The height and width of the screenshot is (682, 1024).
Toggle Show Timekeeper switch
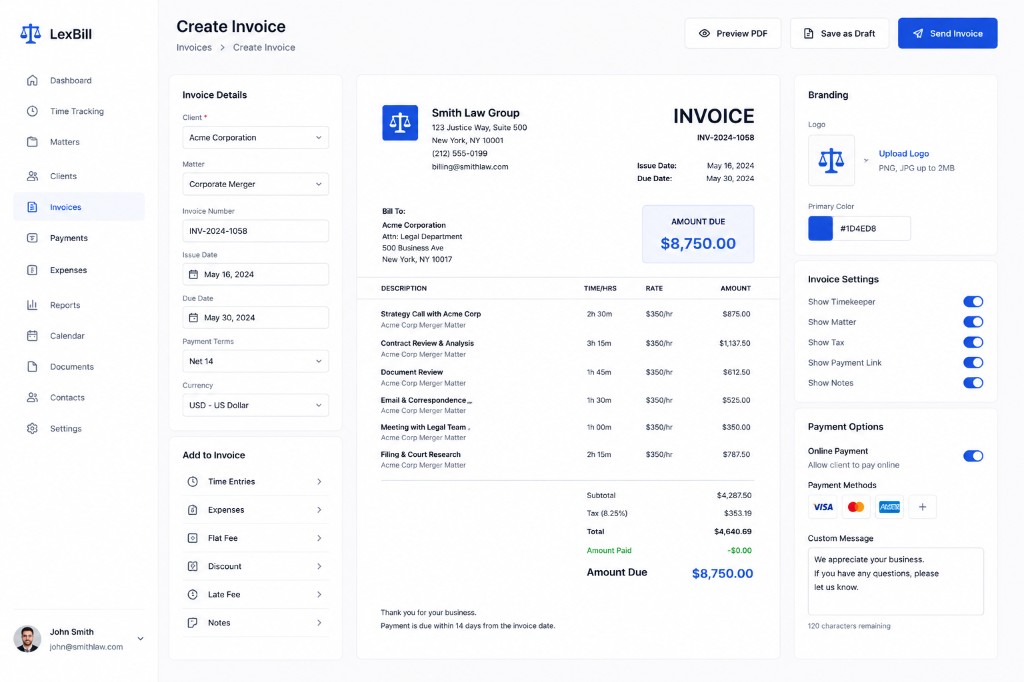pyautogui.click(x=973, y=301)
